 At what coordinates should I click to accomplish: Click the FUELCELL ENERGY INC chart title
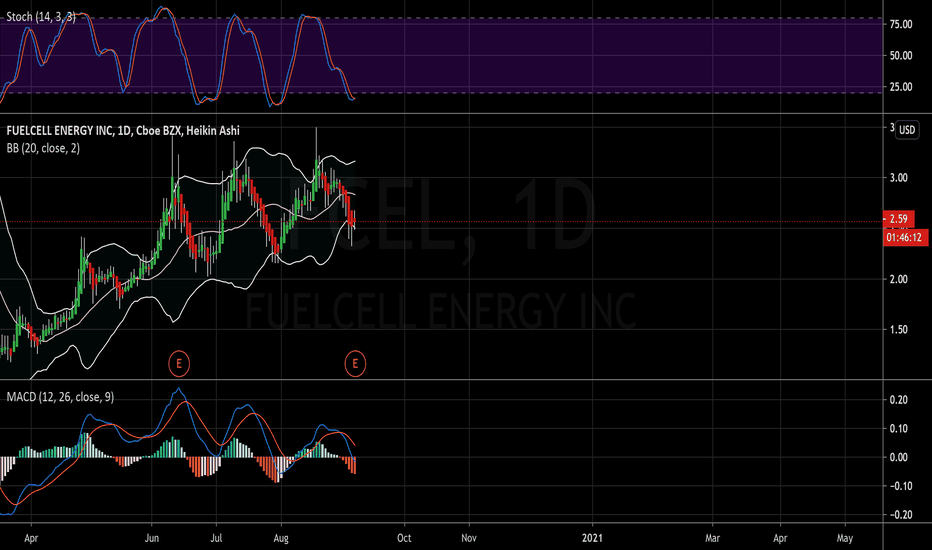[123, 130]
